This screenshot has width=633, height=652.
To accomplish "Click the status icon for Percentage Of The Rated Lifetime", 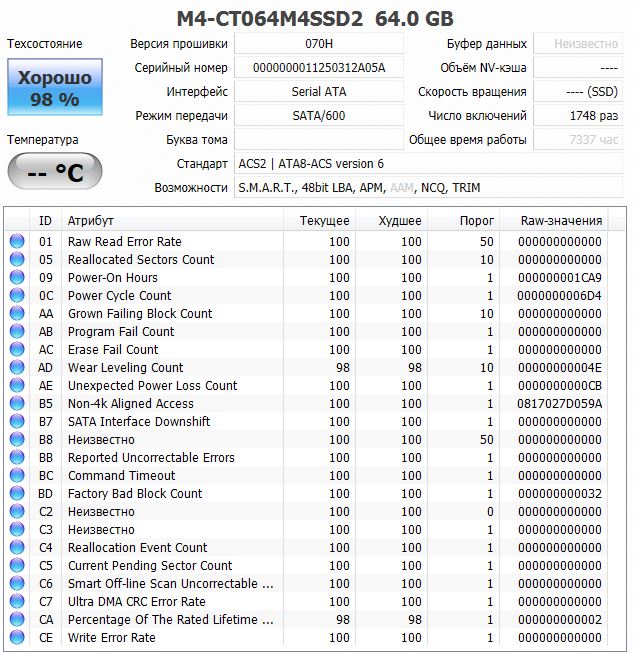I will click(17, 620).
